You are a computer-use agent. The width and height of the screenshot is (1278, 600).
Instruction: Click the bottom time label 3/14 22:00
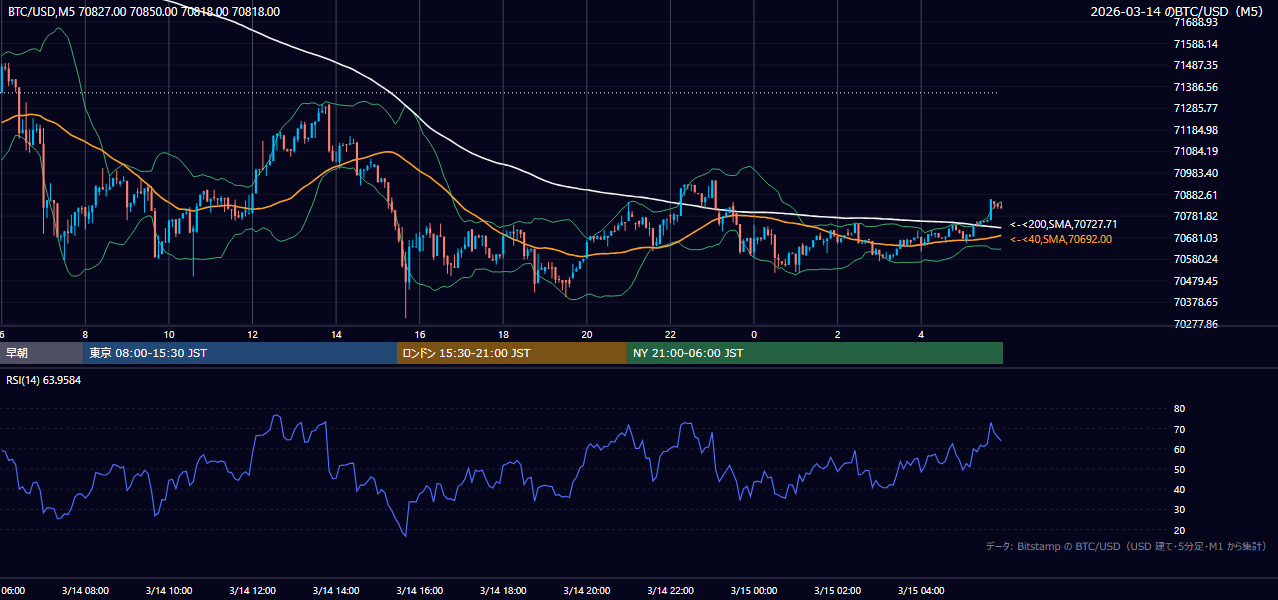671,591
